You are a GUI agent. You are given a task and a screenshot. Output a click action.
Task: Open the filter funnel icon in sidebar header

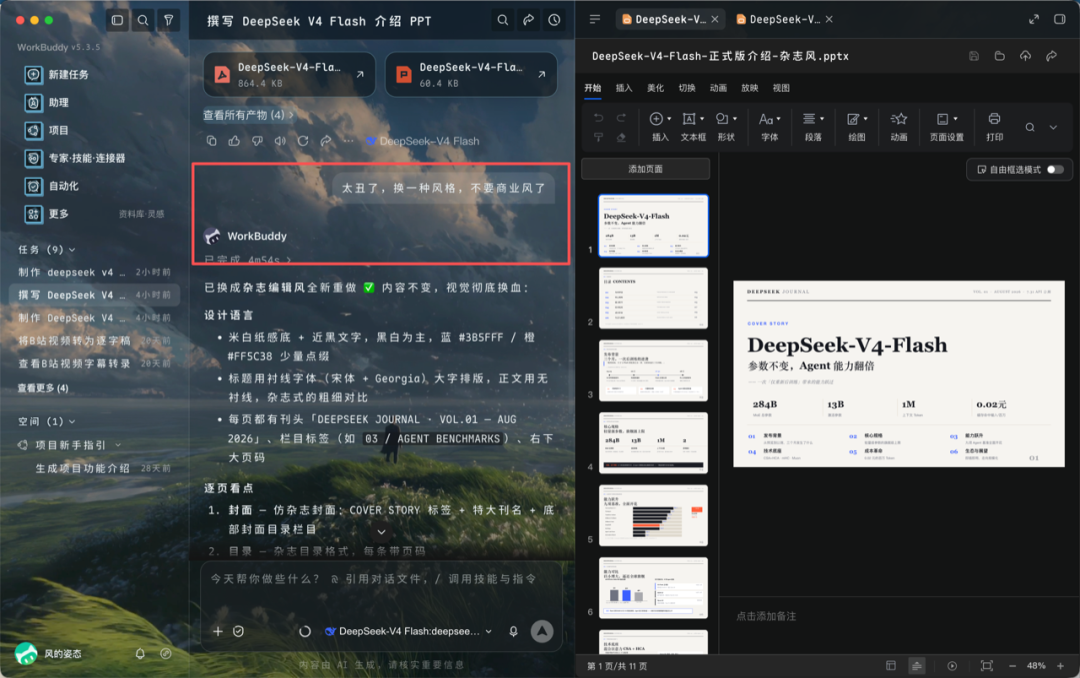(x=169, y=20)
